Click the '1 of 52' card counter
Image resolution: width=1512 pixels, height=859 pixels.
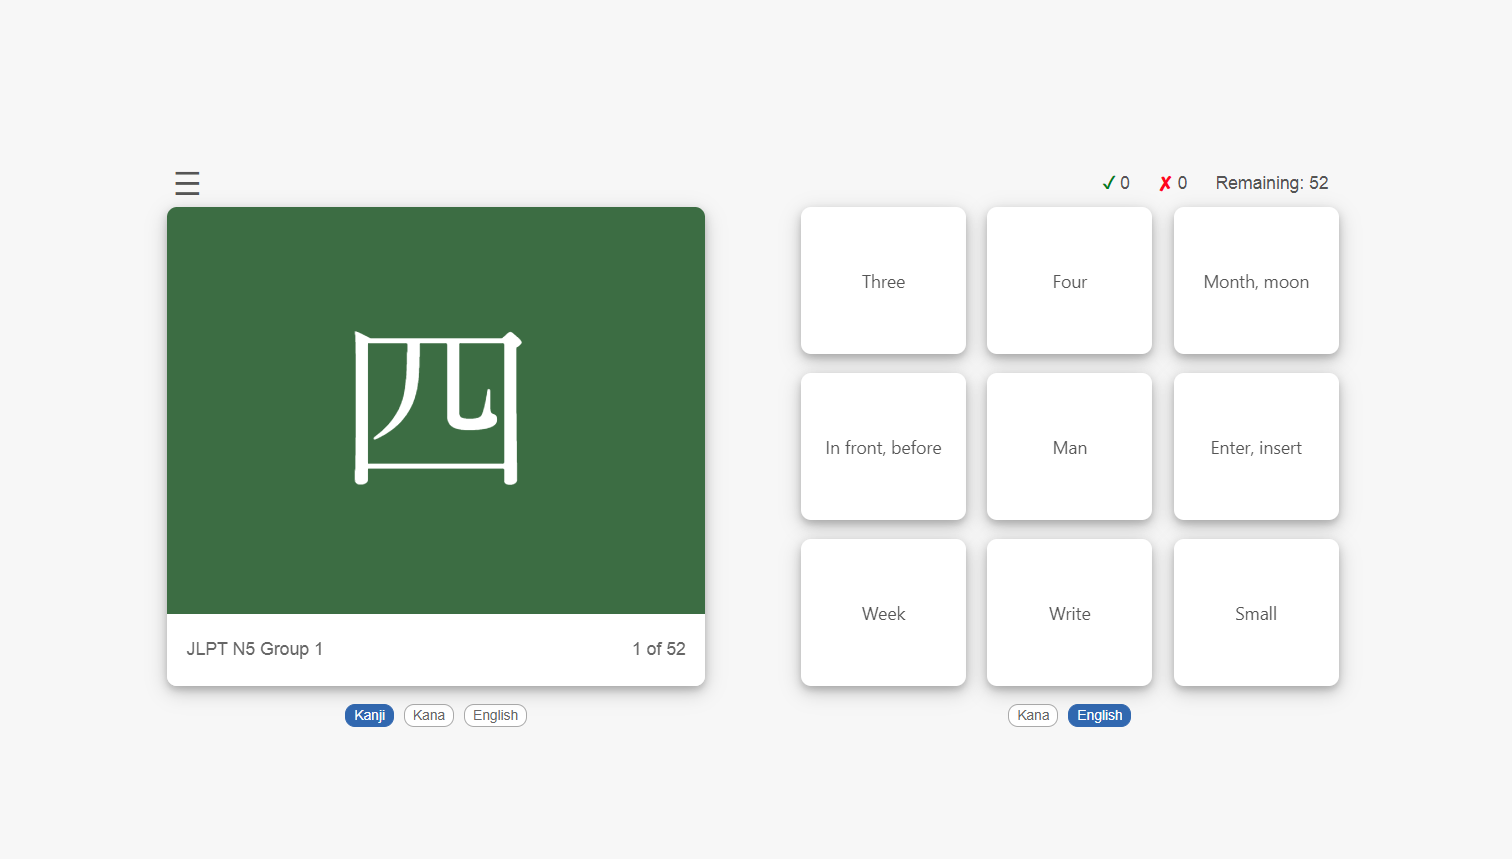(x=659, y=649)
